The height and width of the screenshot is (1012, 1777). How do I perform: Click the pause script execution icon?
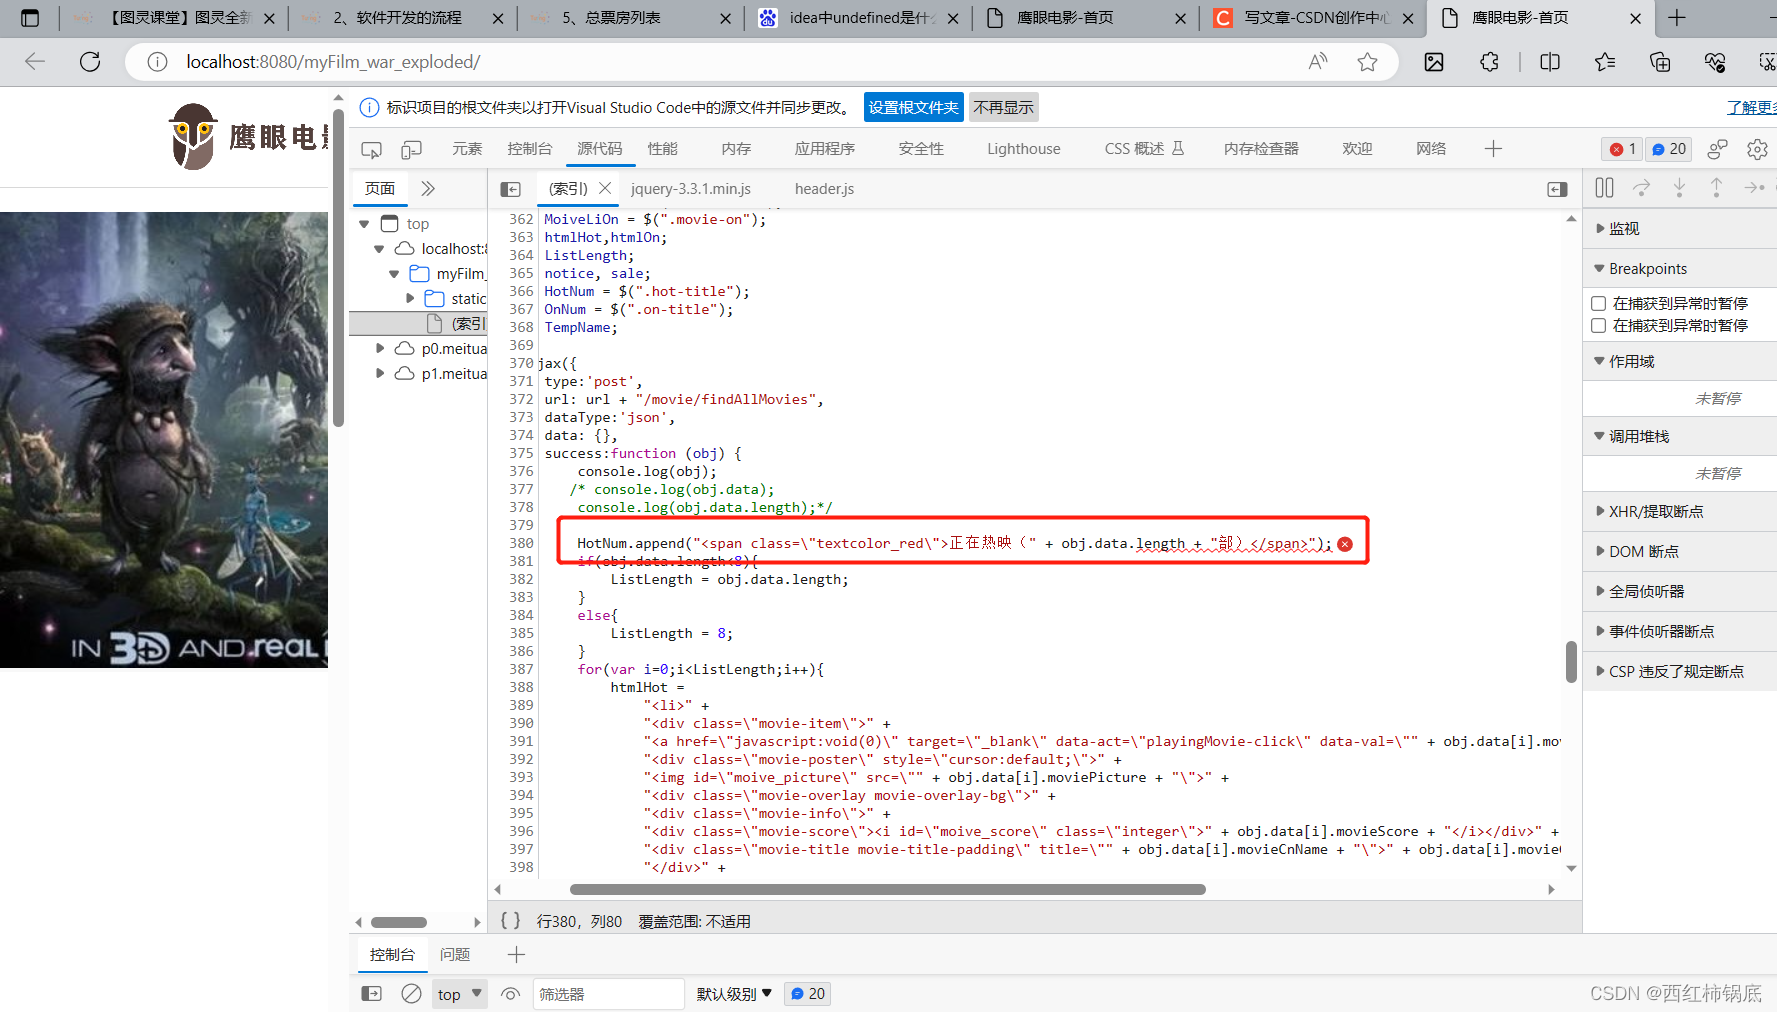(1605, 187)
